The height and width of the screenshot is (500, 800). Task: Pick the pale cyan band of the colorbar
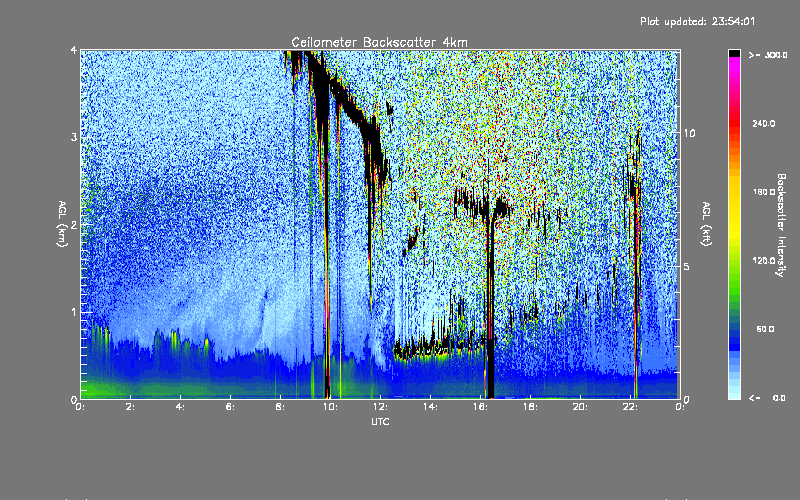tap(734, 390)
